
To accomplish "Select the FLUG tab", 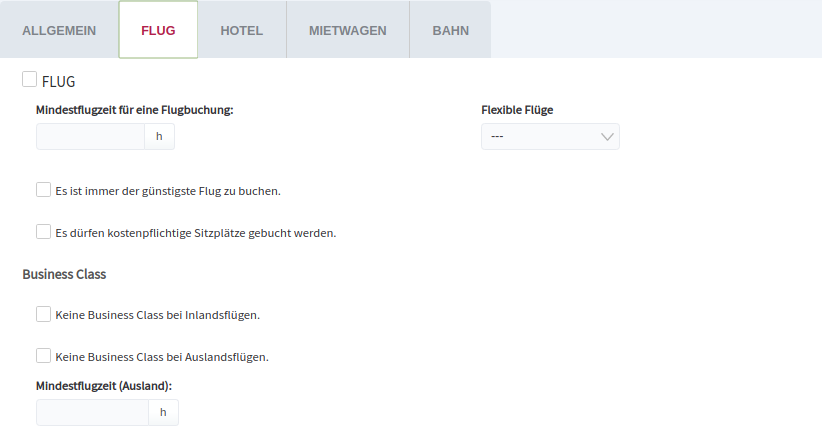I will 158,30.
